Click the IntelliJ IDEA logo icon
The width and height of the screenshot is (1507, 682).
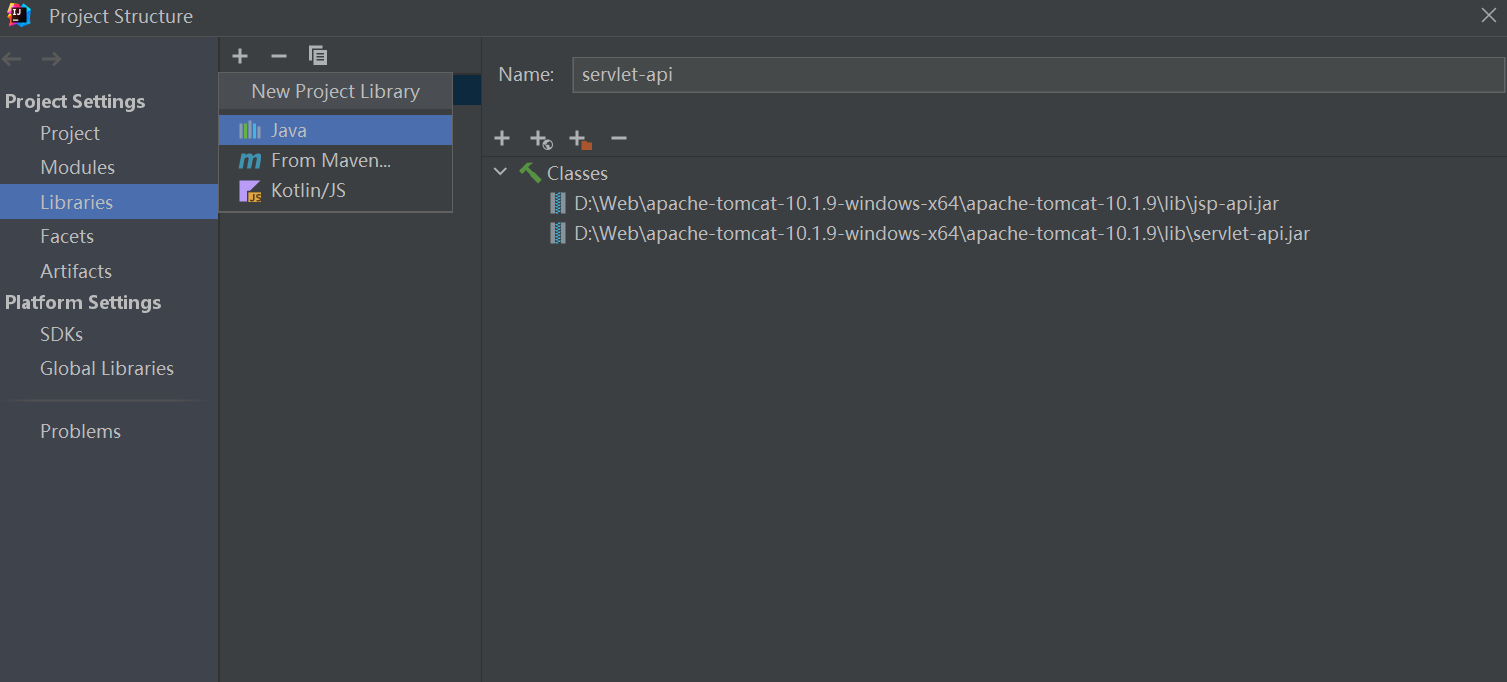pos(19,15)
